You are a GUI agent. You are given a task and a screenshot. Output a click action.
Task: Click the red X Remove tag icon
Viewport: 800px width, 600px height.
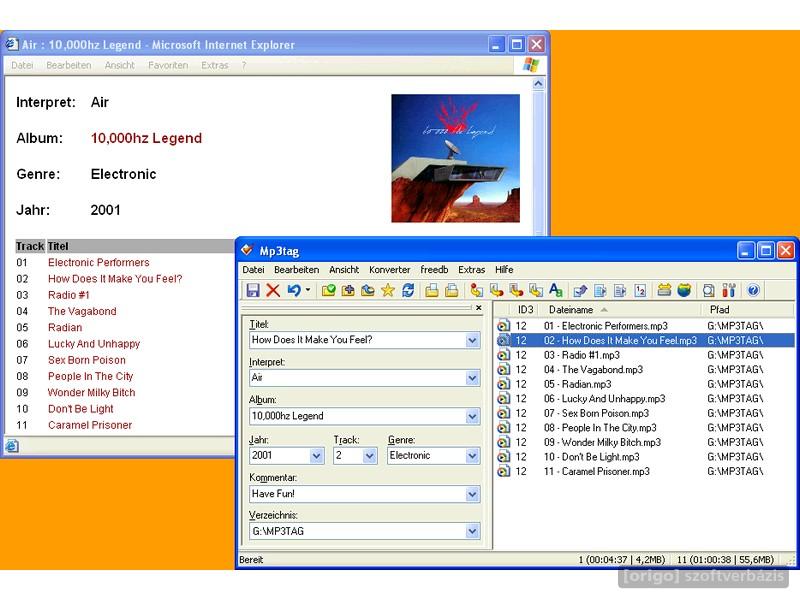pos(273,290)
